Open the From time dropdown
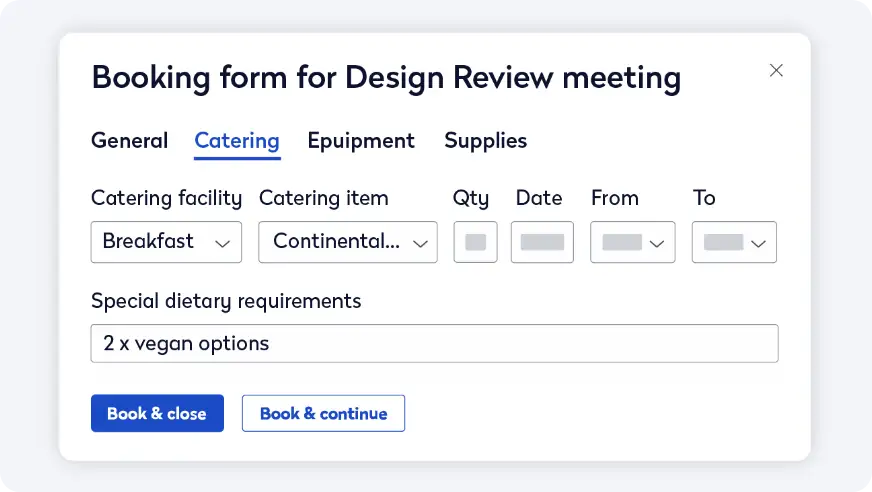The height and width of the screenshot is (492, 872). point(633,242)
